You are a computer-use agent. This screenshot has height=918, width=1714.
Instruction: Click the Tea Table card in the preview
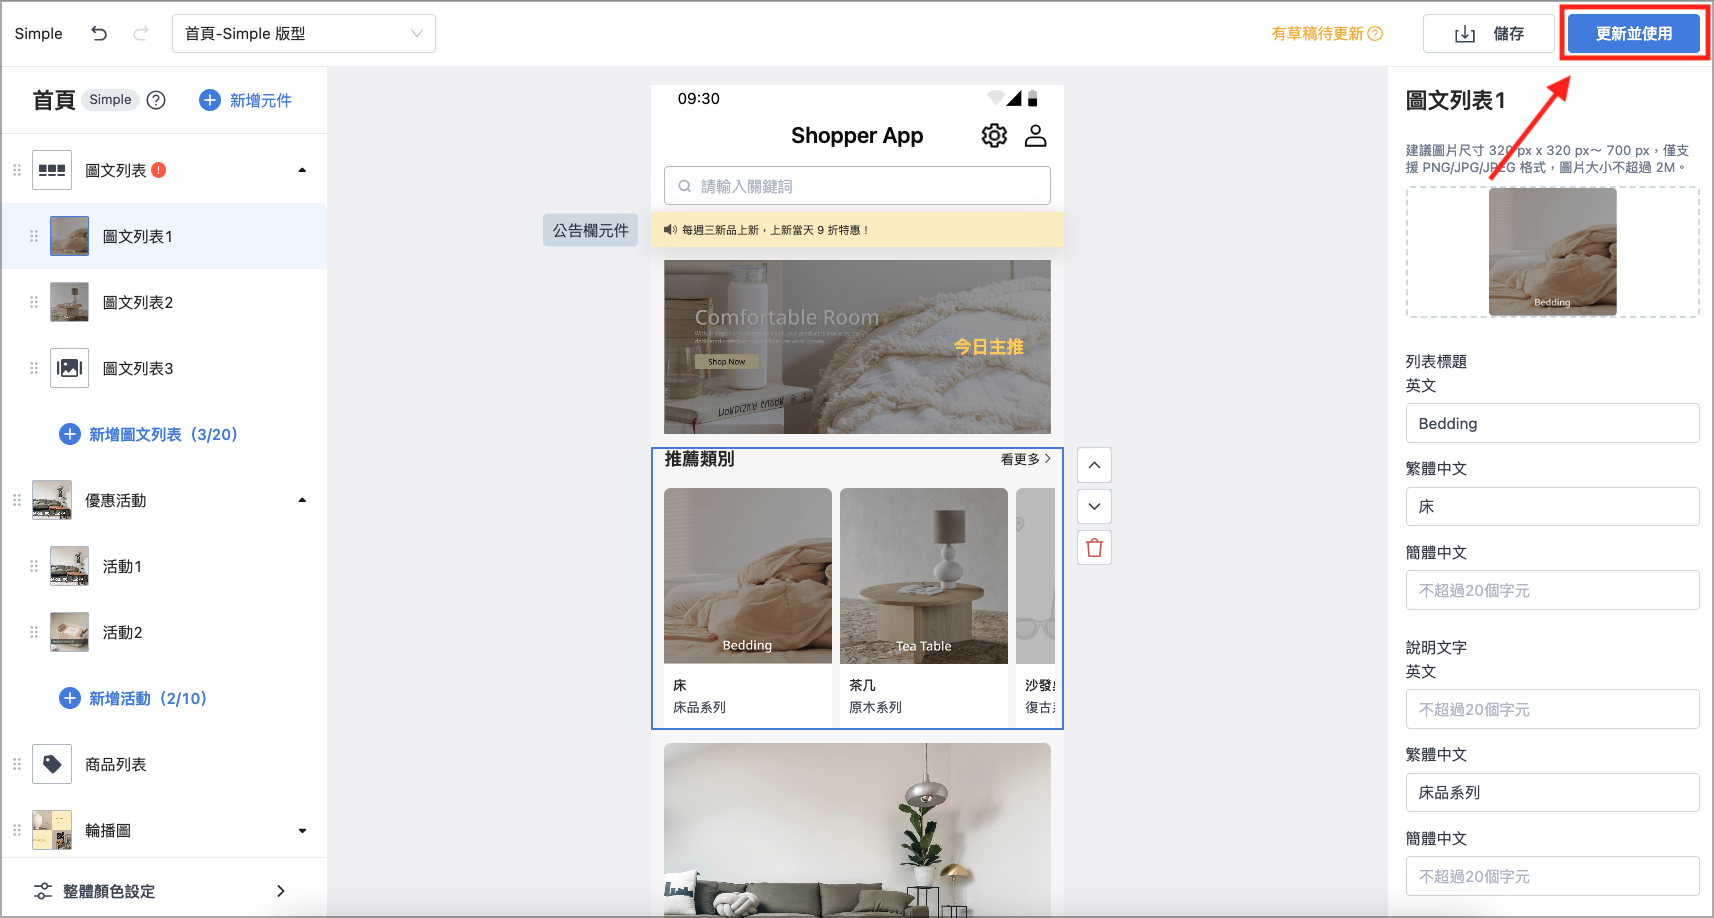[x=924, y=606]
